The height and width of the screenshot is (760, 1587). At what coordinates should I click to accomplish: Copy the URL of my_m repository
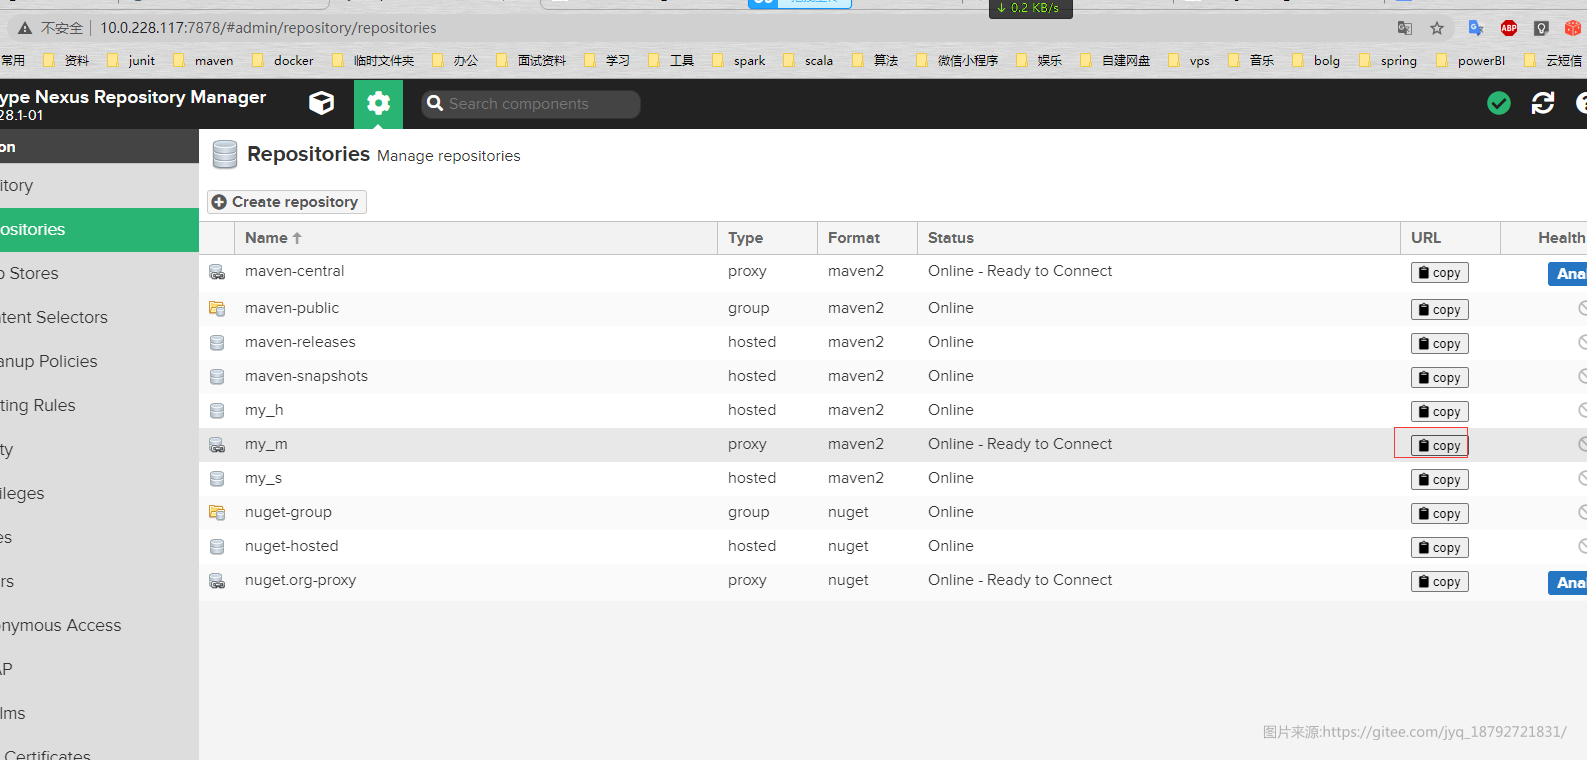click(1440, 445)
